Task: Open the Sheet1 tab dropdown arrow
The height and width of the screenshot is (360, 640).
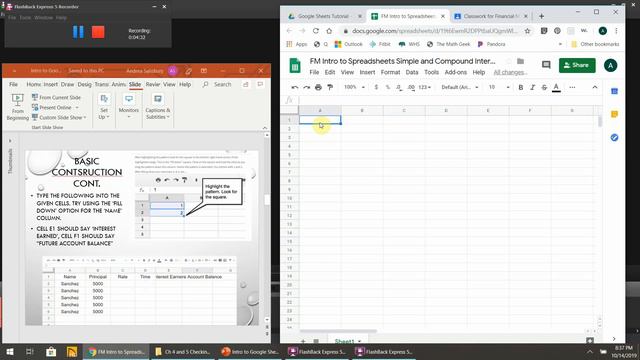Action: tap(360, 341)
